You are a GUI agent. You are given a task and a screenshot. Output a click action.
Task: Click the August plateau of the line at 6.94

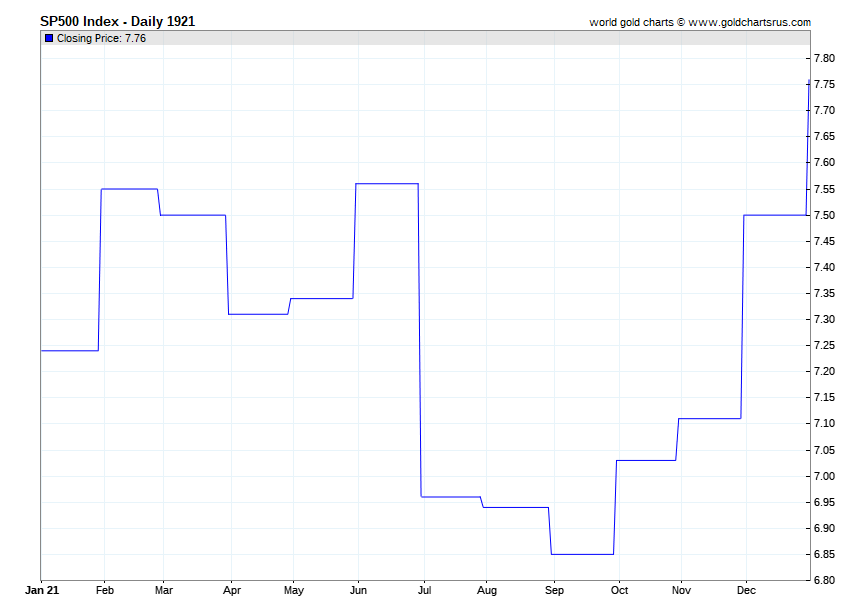tap(516, 508)
